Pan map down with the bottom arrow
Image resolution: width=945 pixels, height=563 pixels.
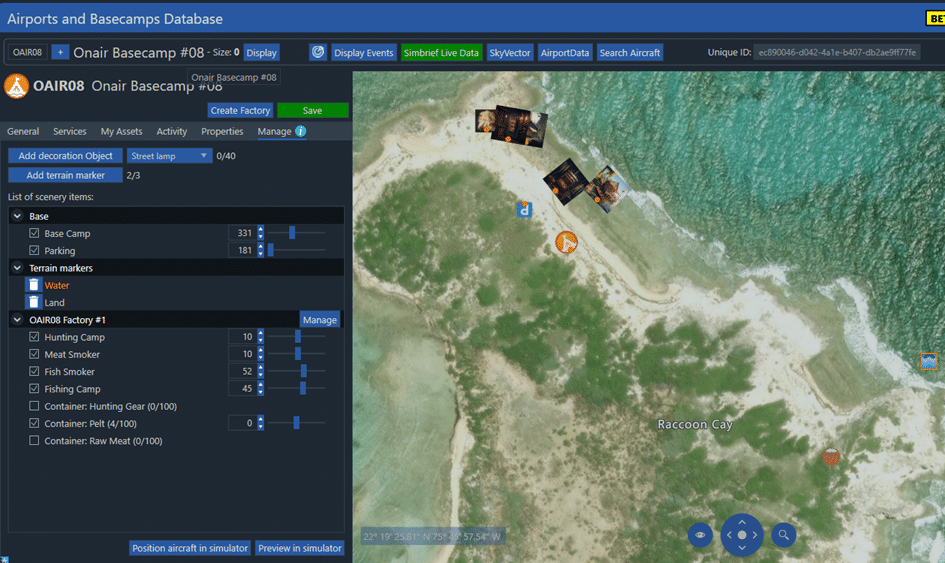pos(742,548)
